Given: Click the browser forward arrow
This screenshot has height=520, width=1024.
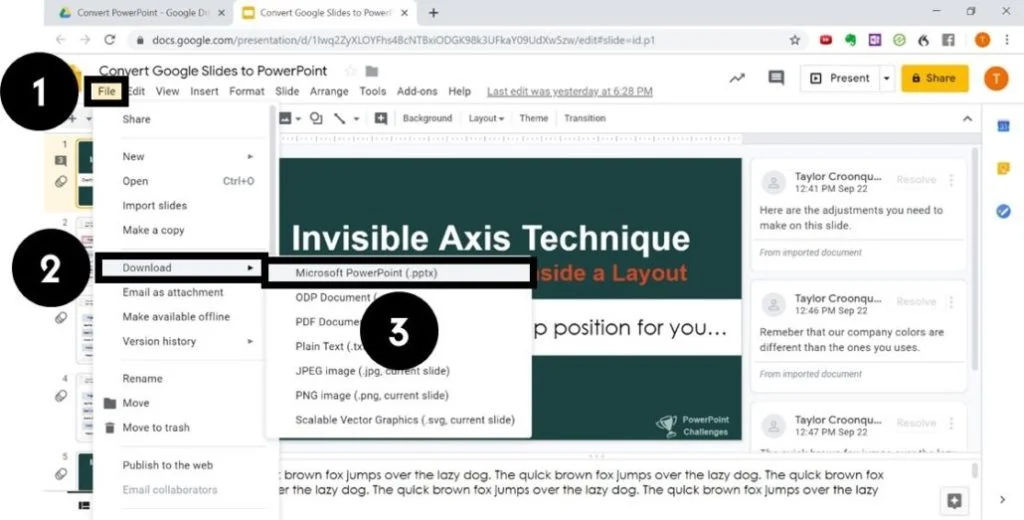Looking at the screenshot, I should 86,40.
